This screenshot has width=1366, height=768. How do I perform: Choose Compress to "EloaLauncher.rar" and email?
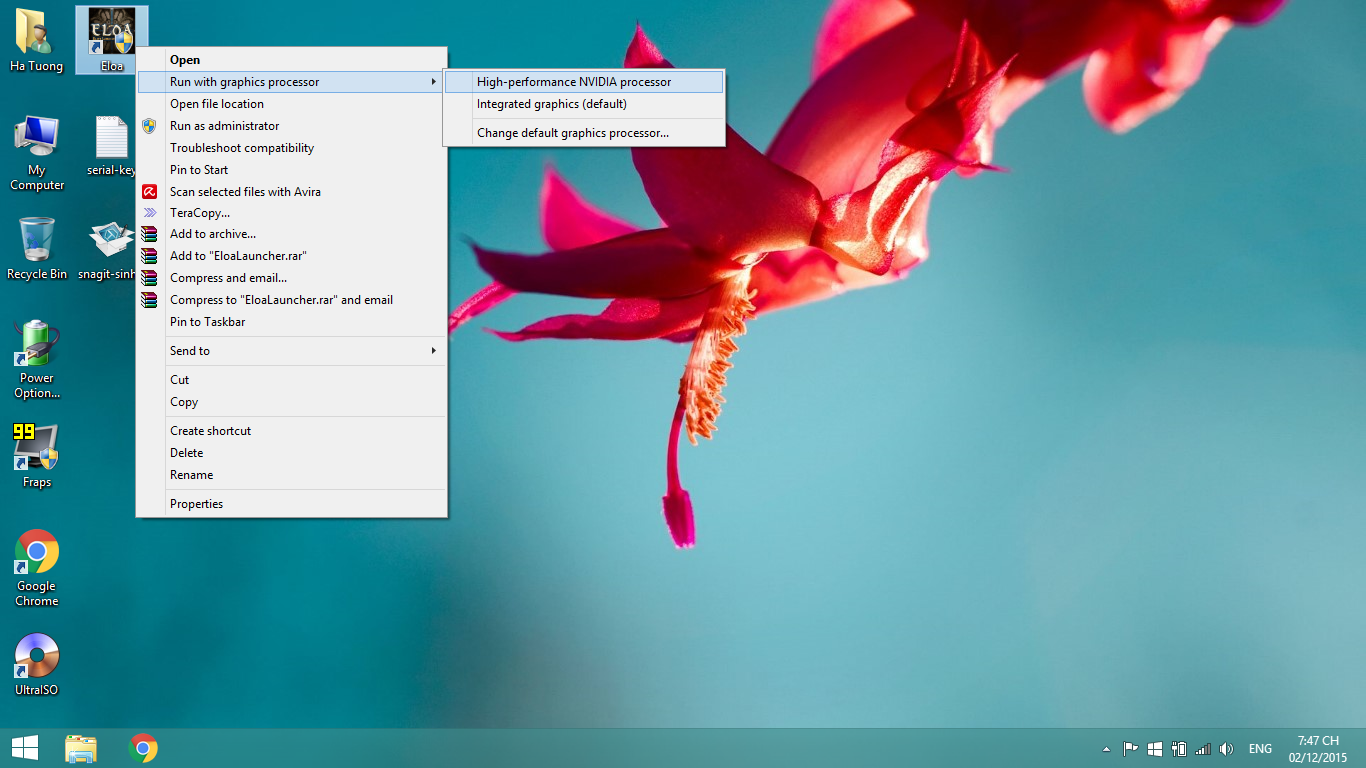(291, 300)
